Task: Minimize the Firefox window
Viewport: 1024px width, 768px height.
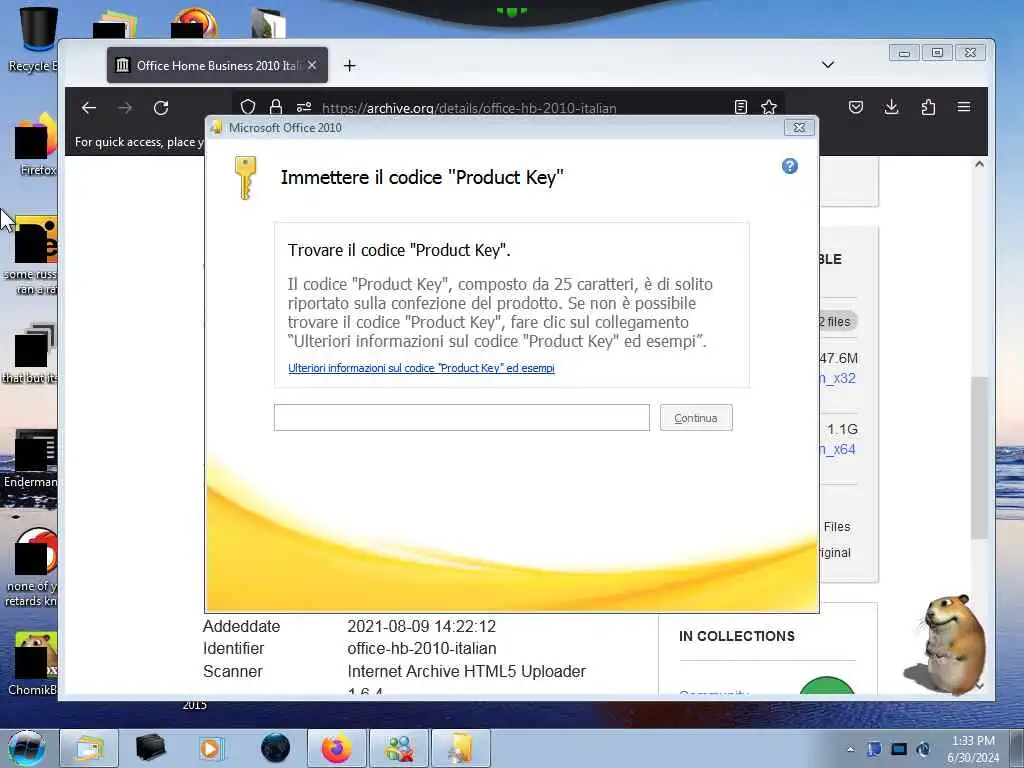Action: 904,53
